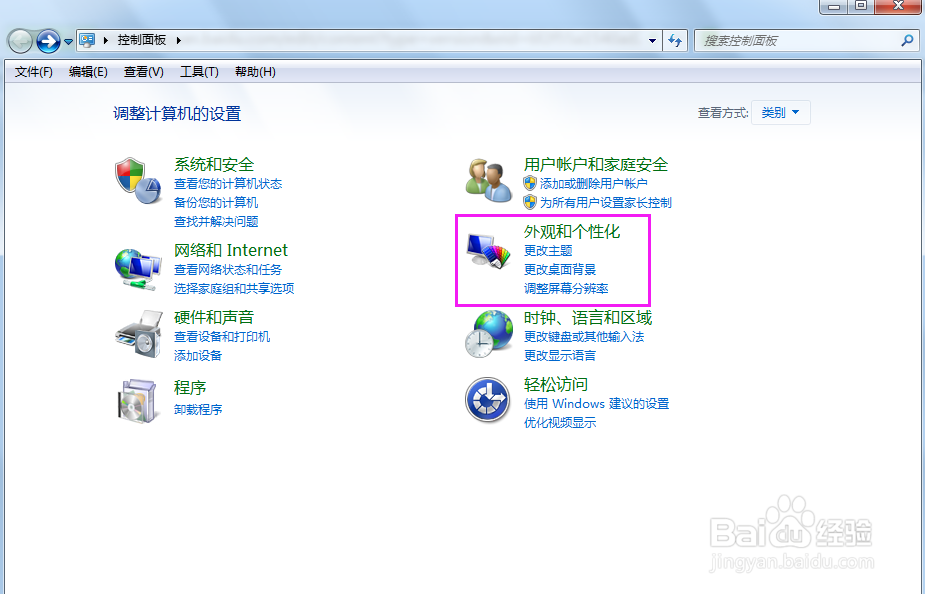The height and width of the screenshot is (594, 925).
Task: Open 程序 heading link
Action: (x=190, y=388)
